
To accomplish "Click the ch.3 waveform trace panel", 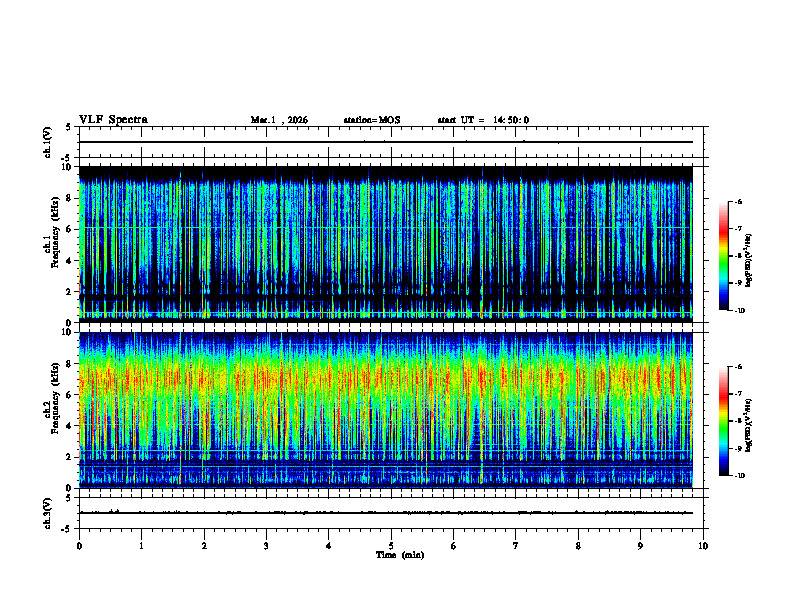I will pyautogui.click(x=391, y=513).
